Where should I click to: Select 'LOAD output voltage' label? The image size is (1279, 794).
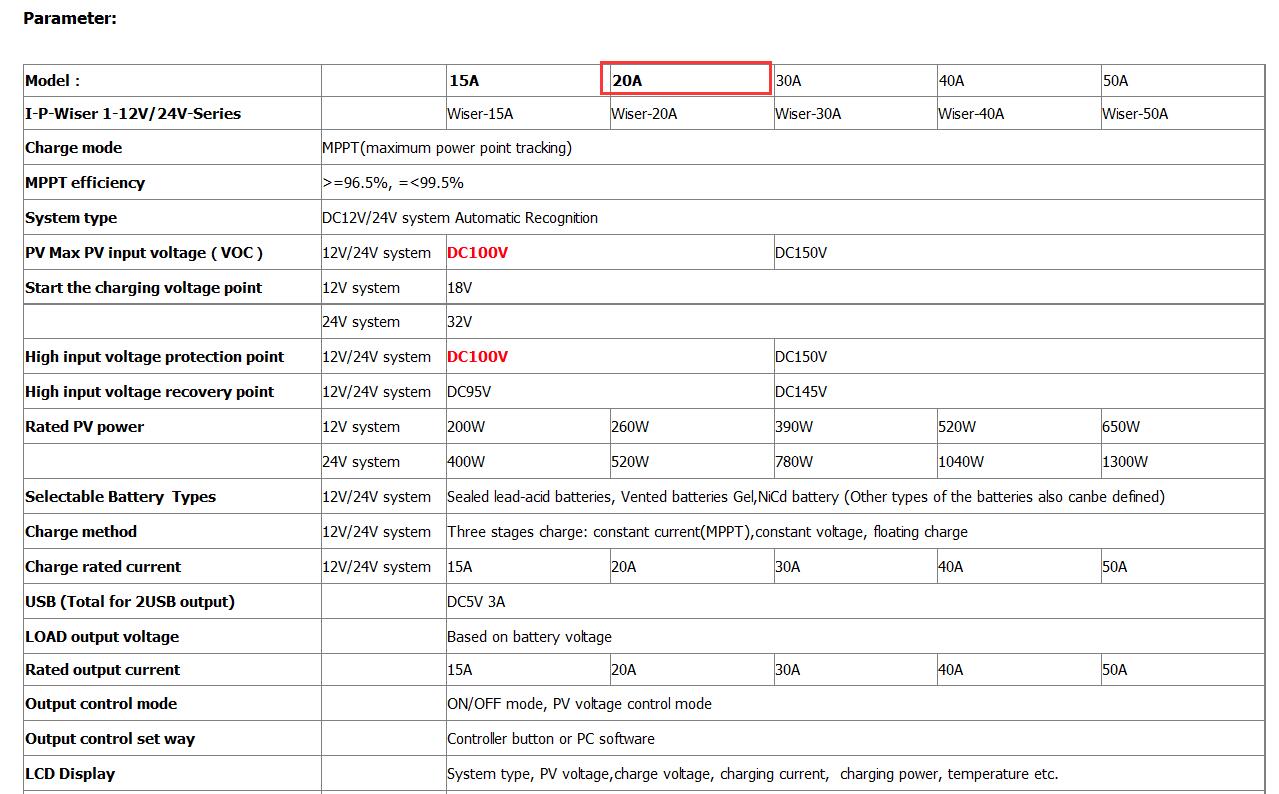click(x=102, y=637)
